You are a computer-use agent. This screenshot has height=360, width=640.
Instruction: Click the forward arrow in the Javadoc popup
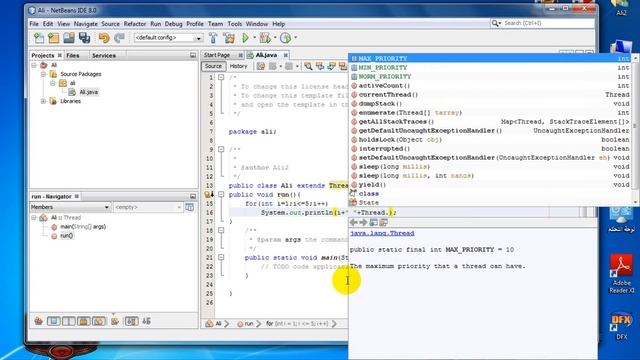tap(363, 222)
